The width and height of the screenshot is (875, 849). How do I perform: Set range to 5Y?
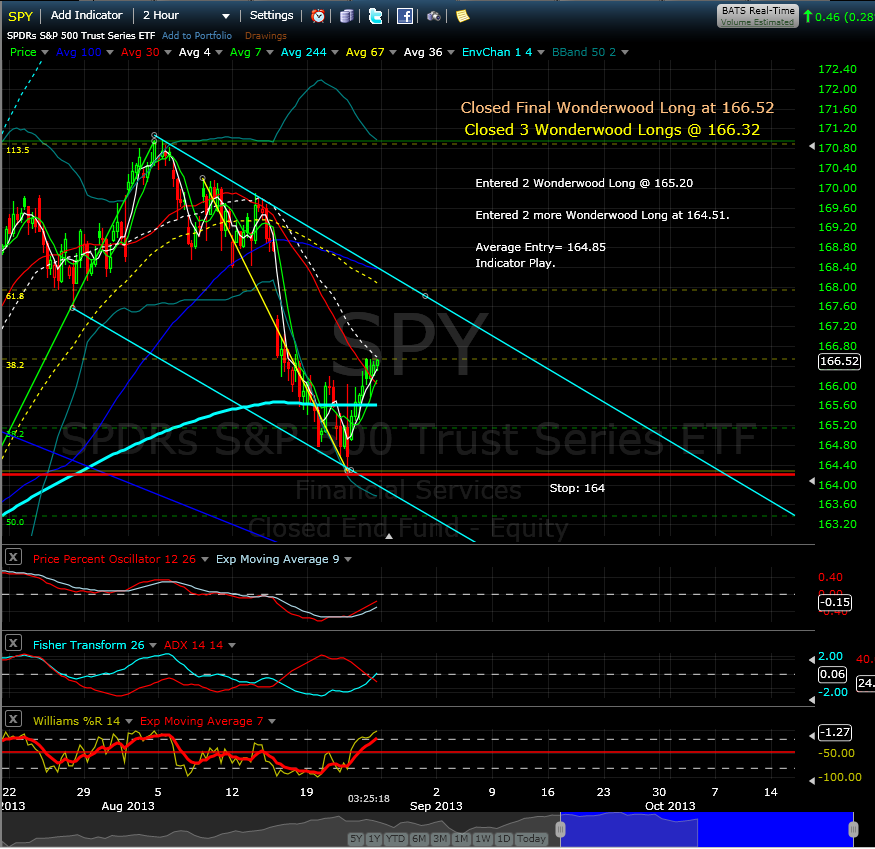pyautogui.click(x=356, y=838)
